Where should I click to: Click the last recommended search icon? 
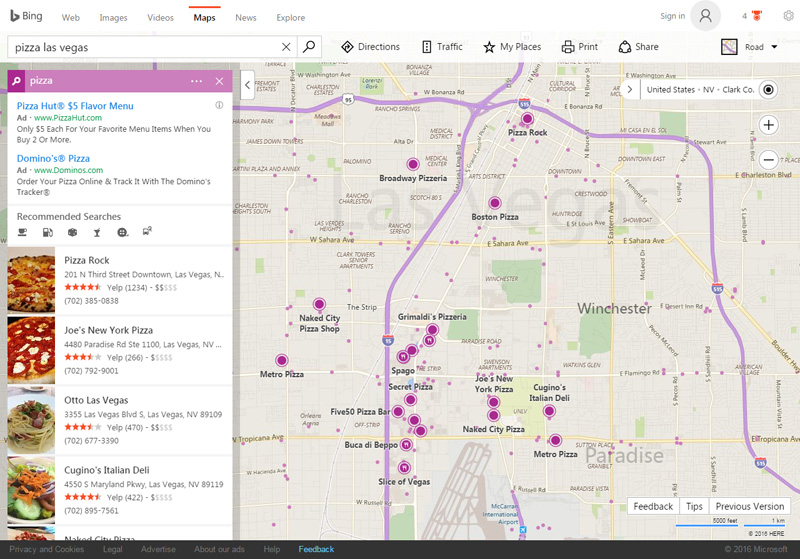pyautogui.click(x=147, y=232)
